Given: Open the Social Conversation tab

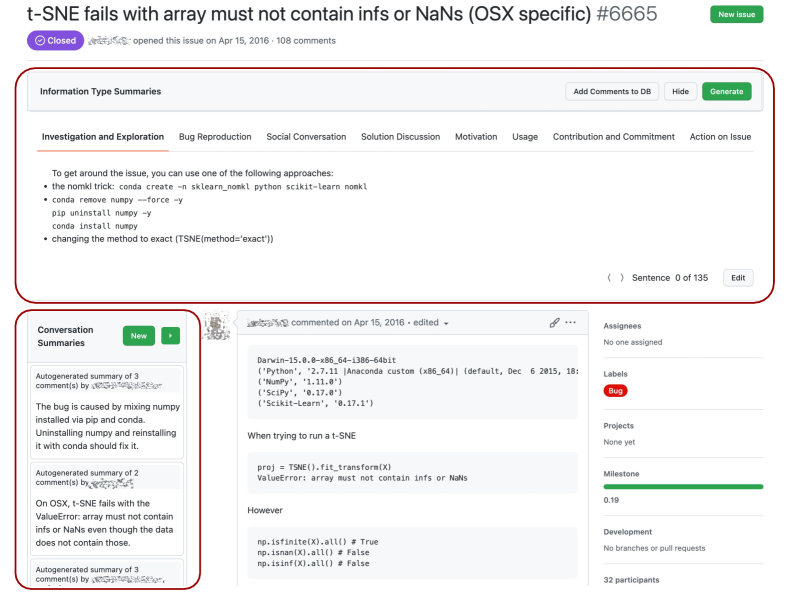Looking at the screenshot, I should pos(306,137).
